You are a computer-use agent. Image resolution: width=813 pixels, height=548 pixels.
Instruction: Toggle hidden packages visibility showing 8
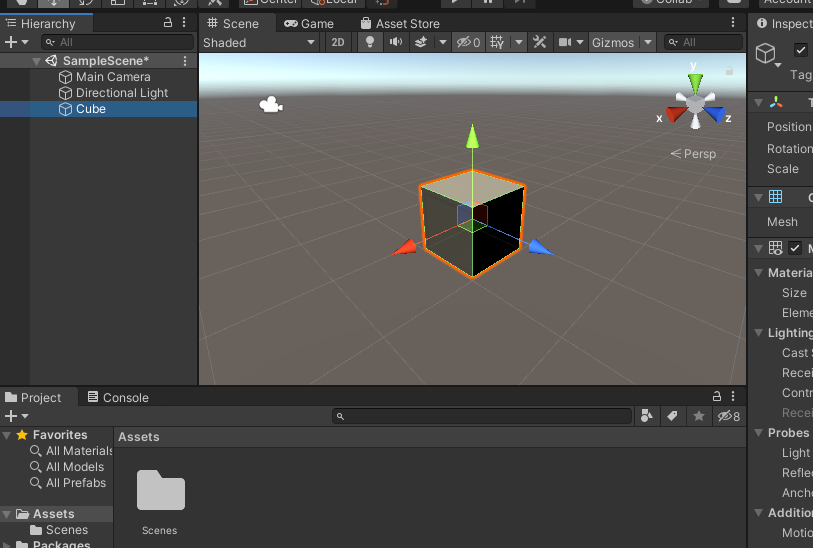728,416
